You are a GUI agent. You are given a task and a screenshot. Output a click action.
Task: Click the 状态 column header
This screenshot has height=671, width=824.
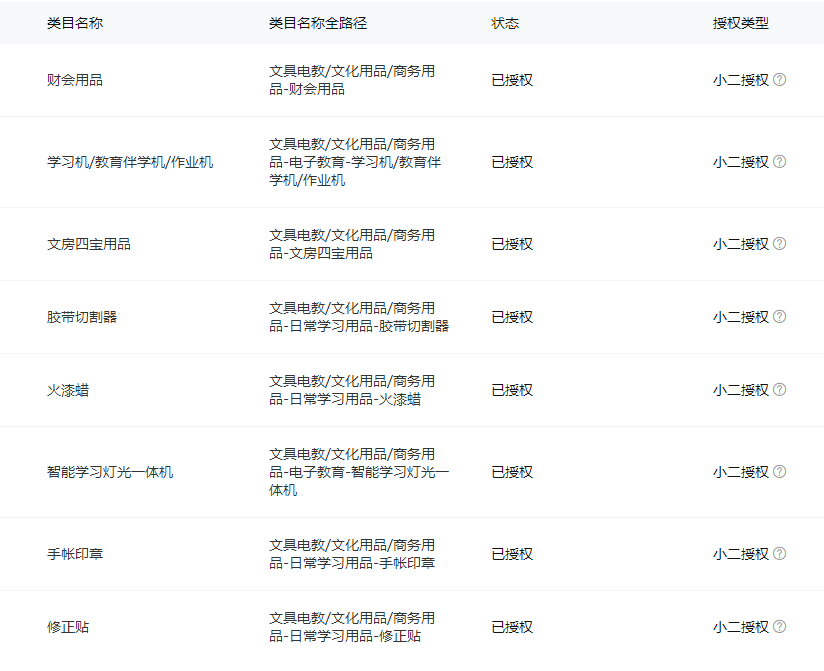(505, 23)
